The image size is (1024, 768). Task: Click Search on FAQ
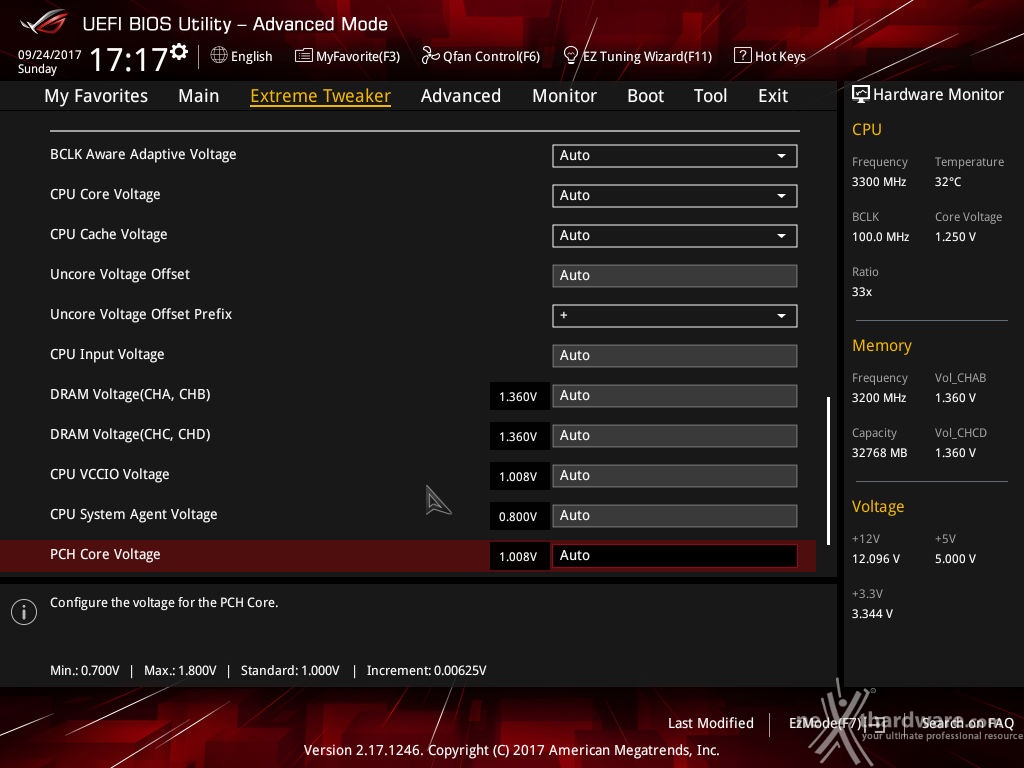967,723
